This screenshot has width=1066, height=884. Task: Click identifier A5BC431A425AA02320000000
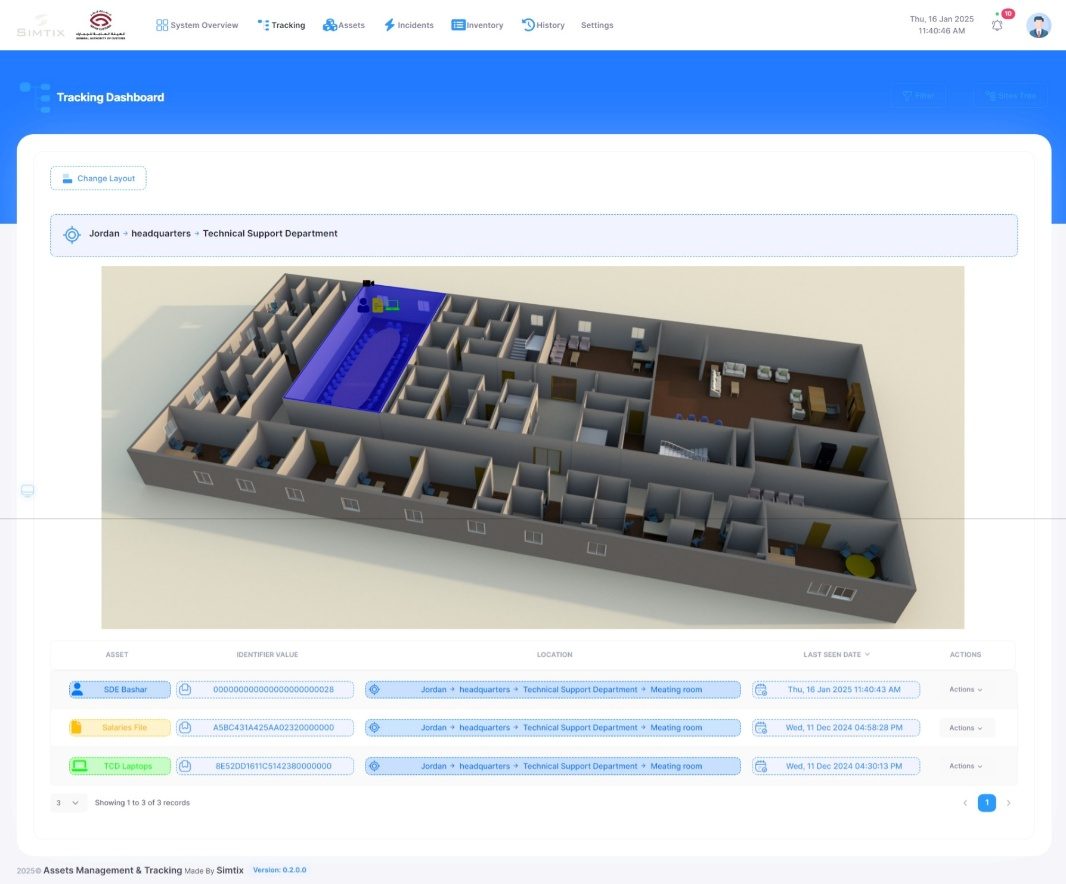coord(273,728)
